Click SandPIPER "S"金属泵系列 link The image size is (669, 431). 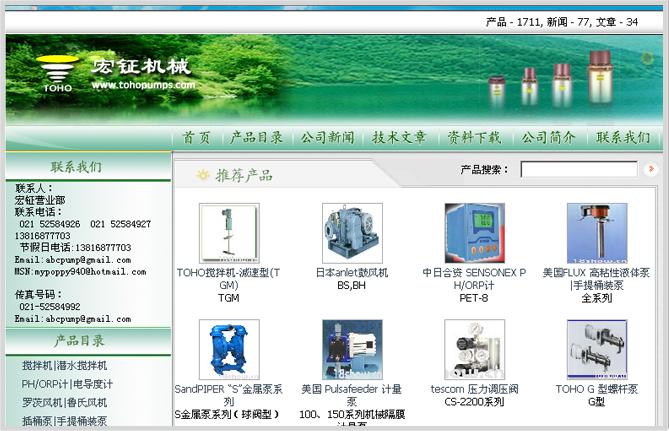coord(229,395)
